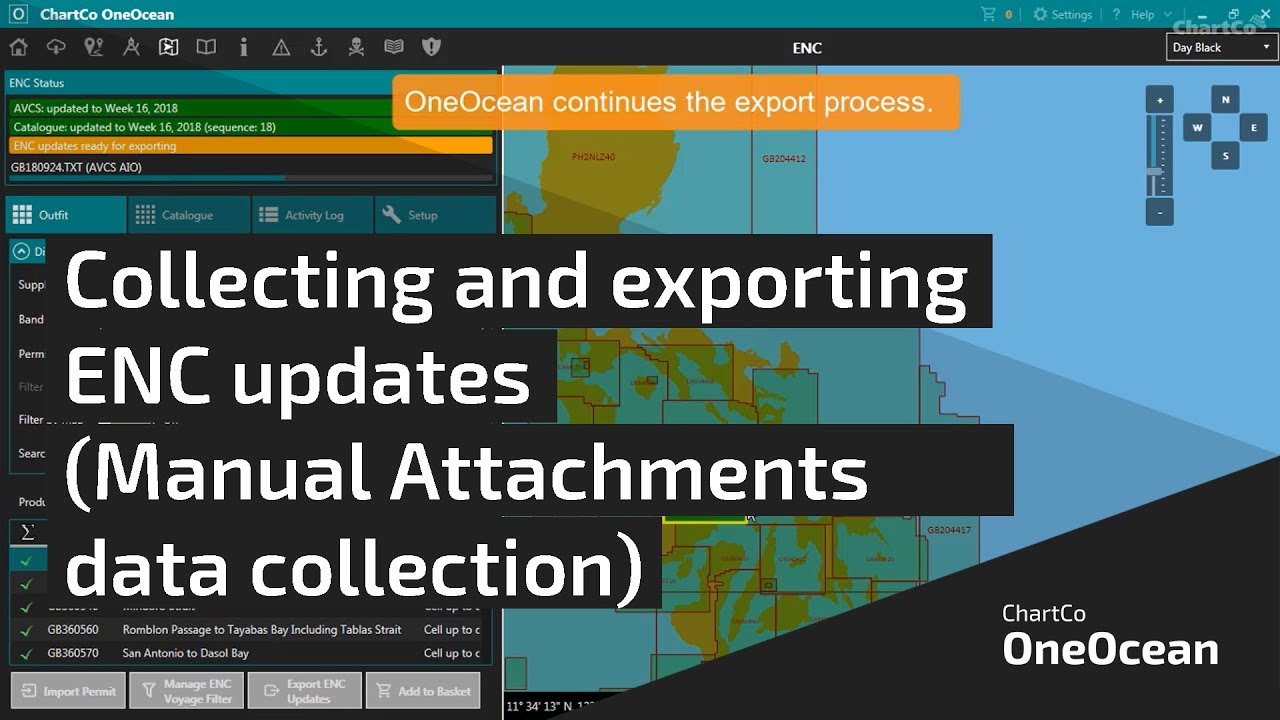Open the dividers compass tool icon
1280x720 pixels.
tap(131, 47)
